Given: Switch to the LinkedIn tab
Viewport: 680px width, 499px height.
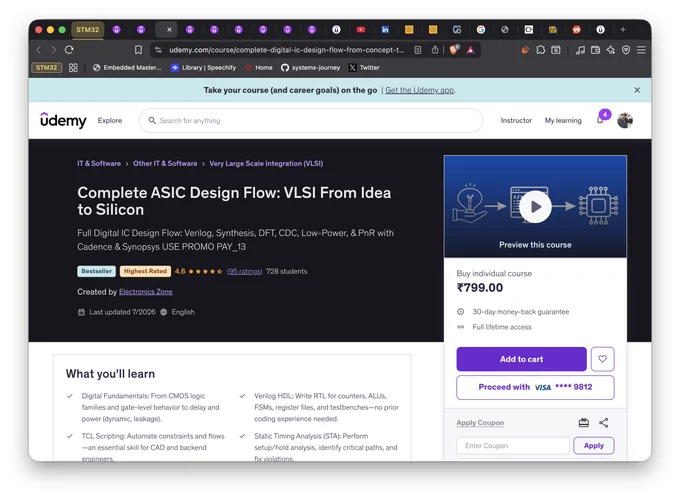Looking at the screenshot, I should pos(385,29).
